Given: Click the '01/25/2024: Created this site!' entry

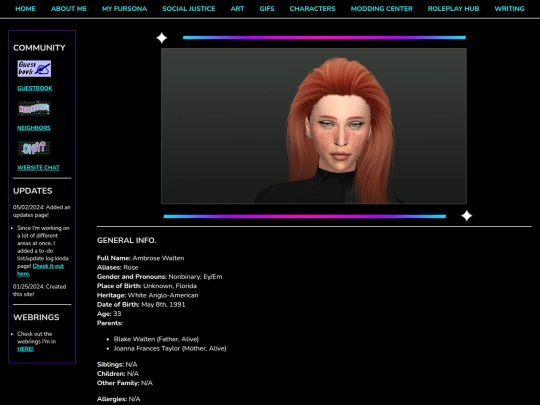Looking at the screenshot, I should click(x=39, y=290).
